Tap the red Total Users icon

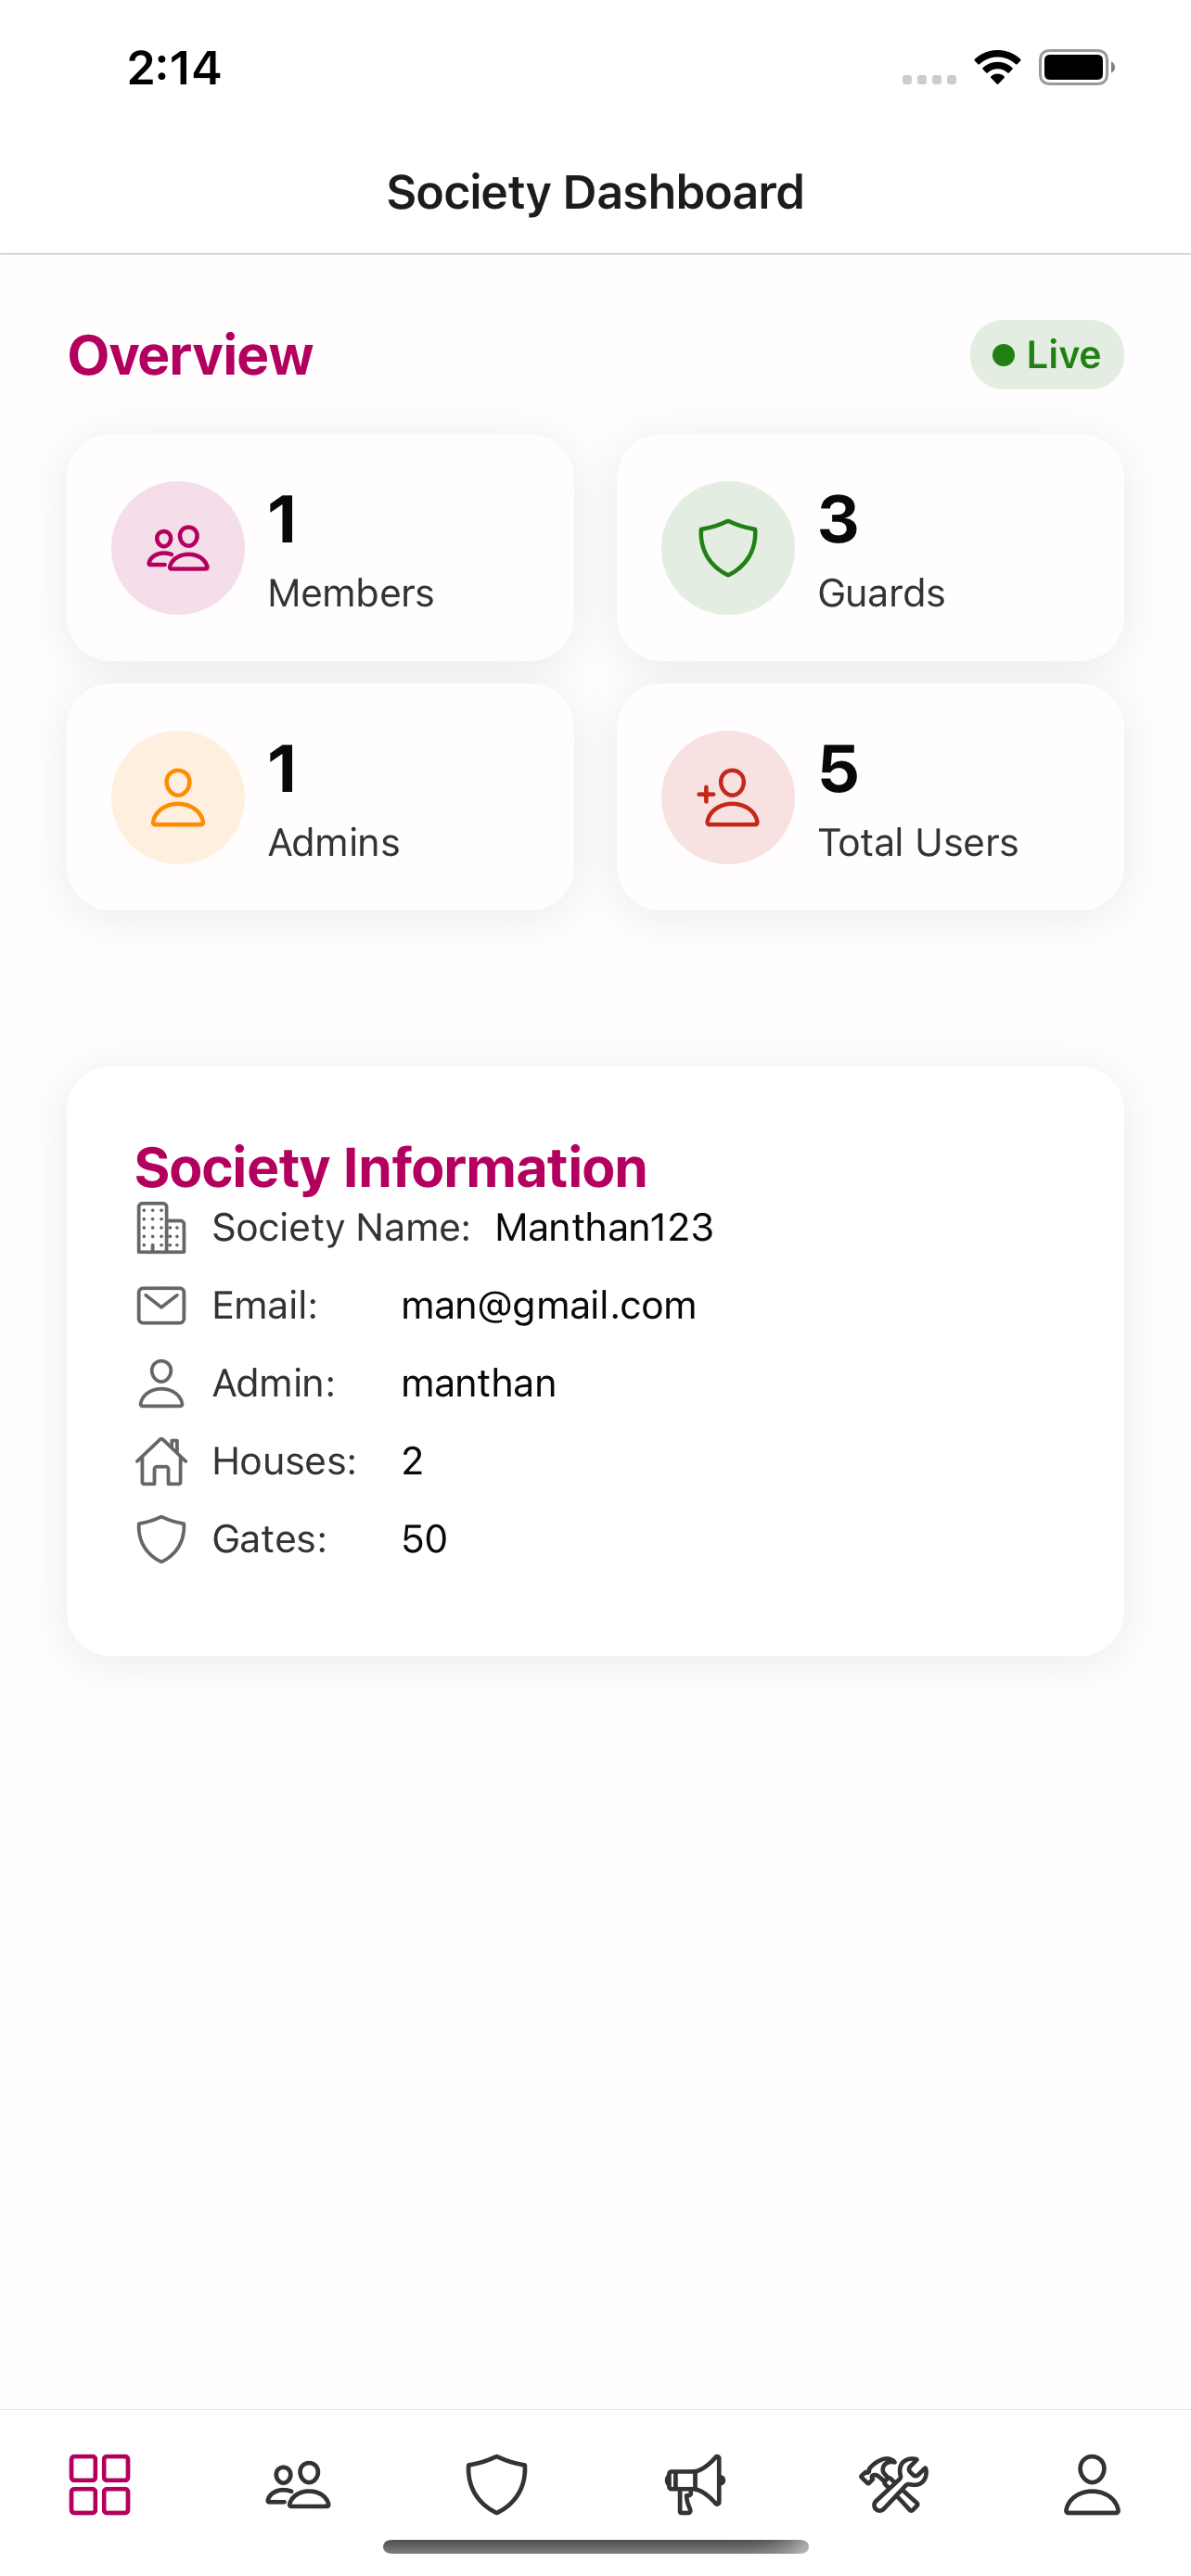click(x=728, y=797)
